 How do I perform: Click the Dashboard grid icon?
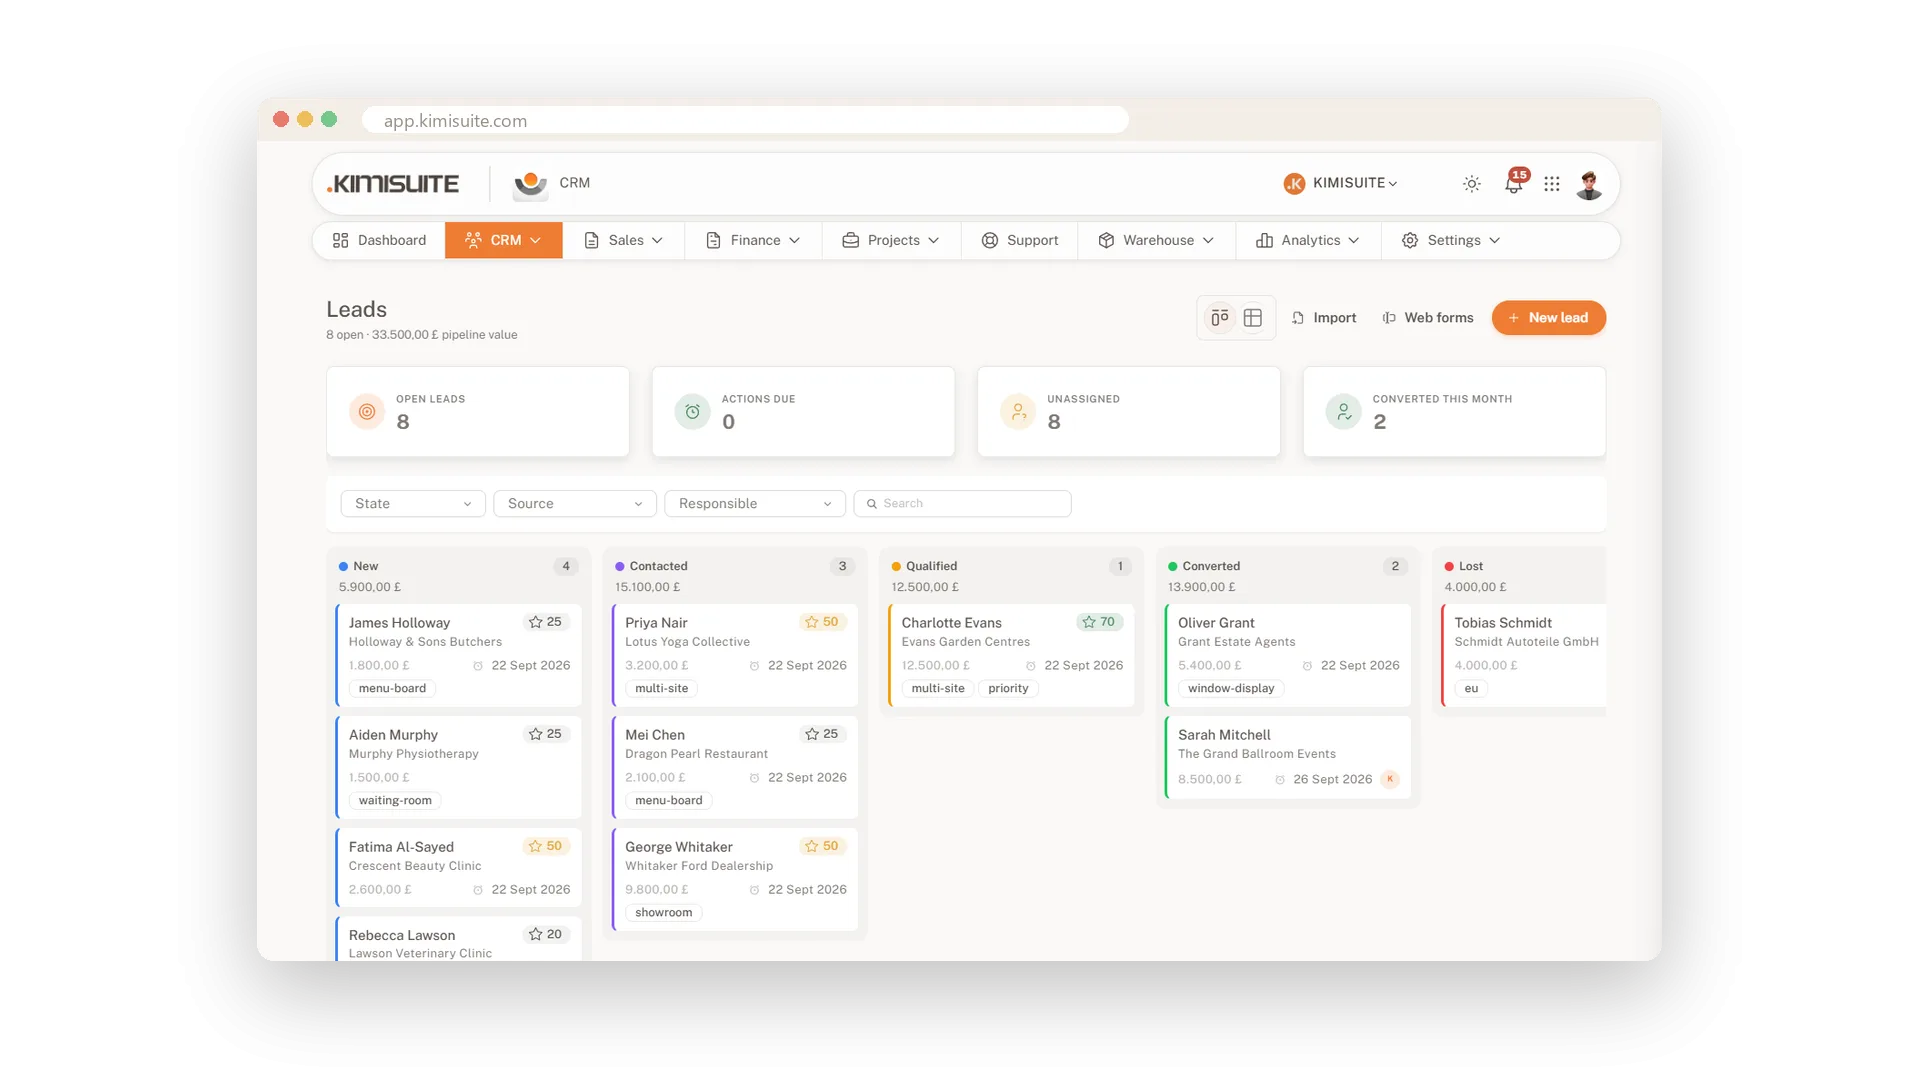point(340,240)
